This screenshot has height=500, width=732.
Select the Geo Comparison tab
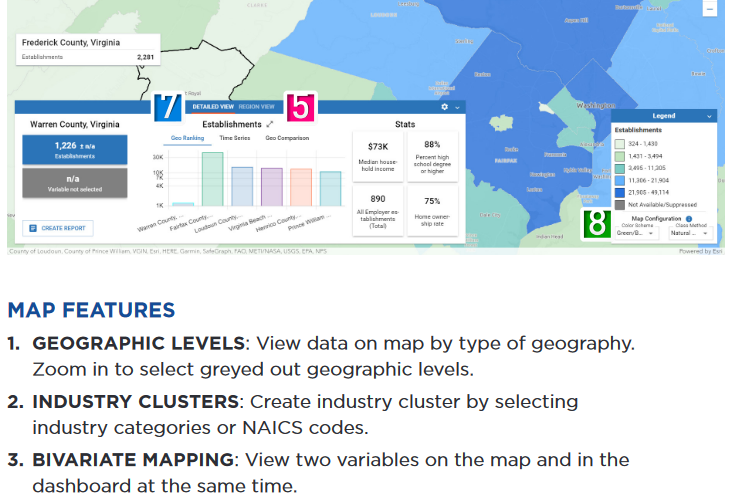tap(287, 138)
